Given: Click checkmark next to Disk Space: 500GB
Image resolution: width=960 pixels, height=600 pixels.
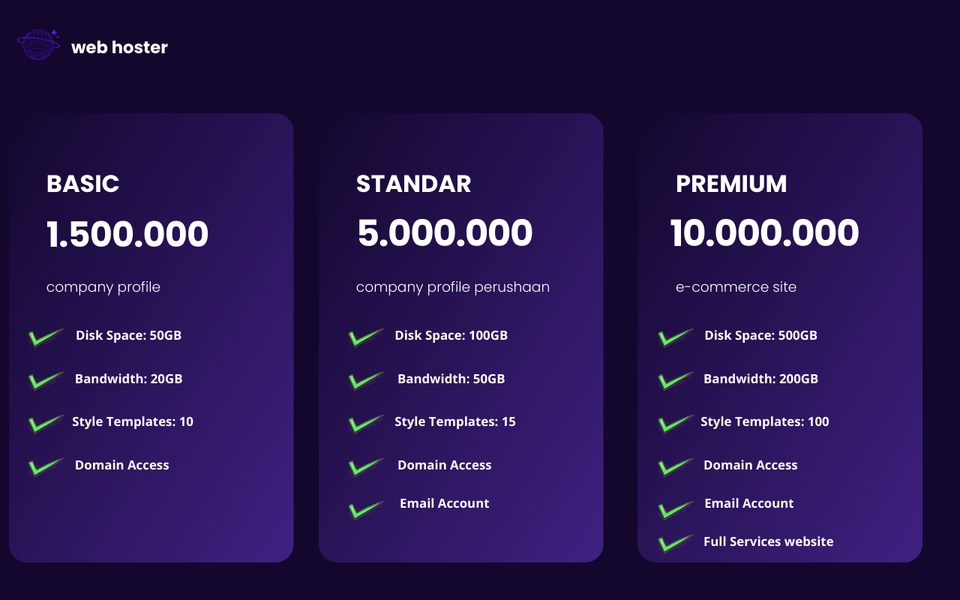Looking at the screenshot, I should click(676, 337).
